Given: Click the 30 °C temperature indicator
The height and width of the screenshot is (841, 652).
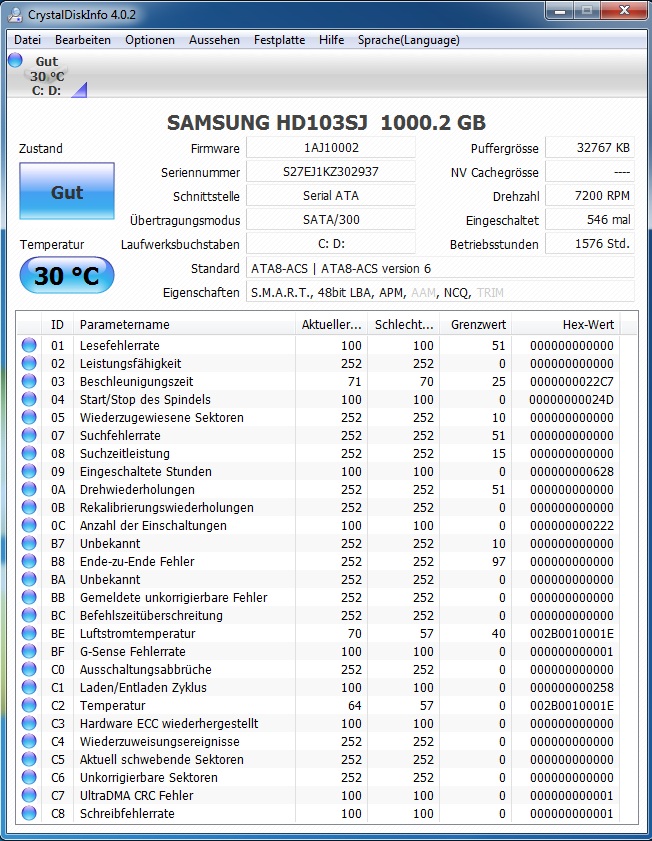Looking at the screenshot, I should tap(67, 275).
